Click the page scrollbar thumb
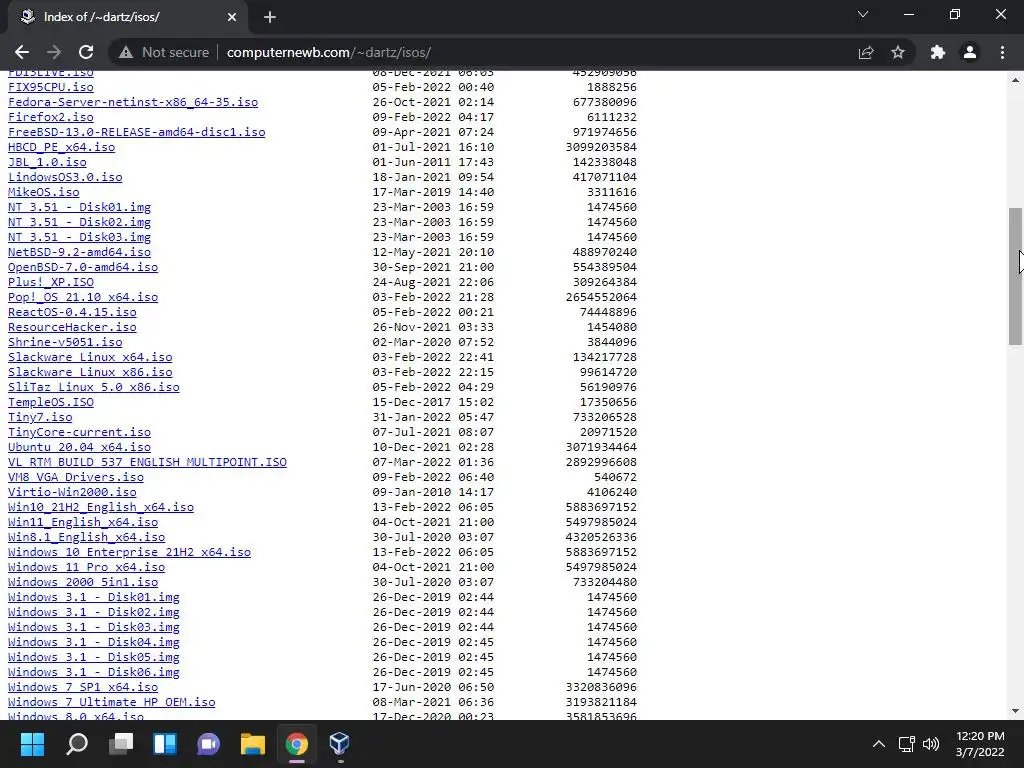This screenshot has width=1024, height=768. [1015, 276]
